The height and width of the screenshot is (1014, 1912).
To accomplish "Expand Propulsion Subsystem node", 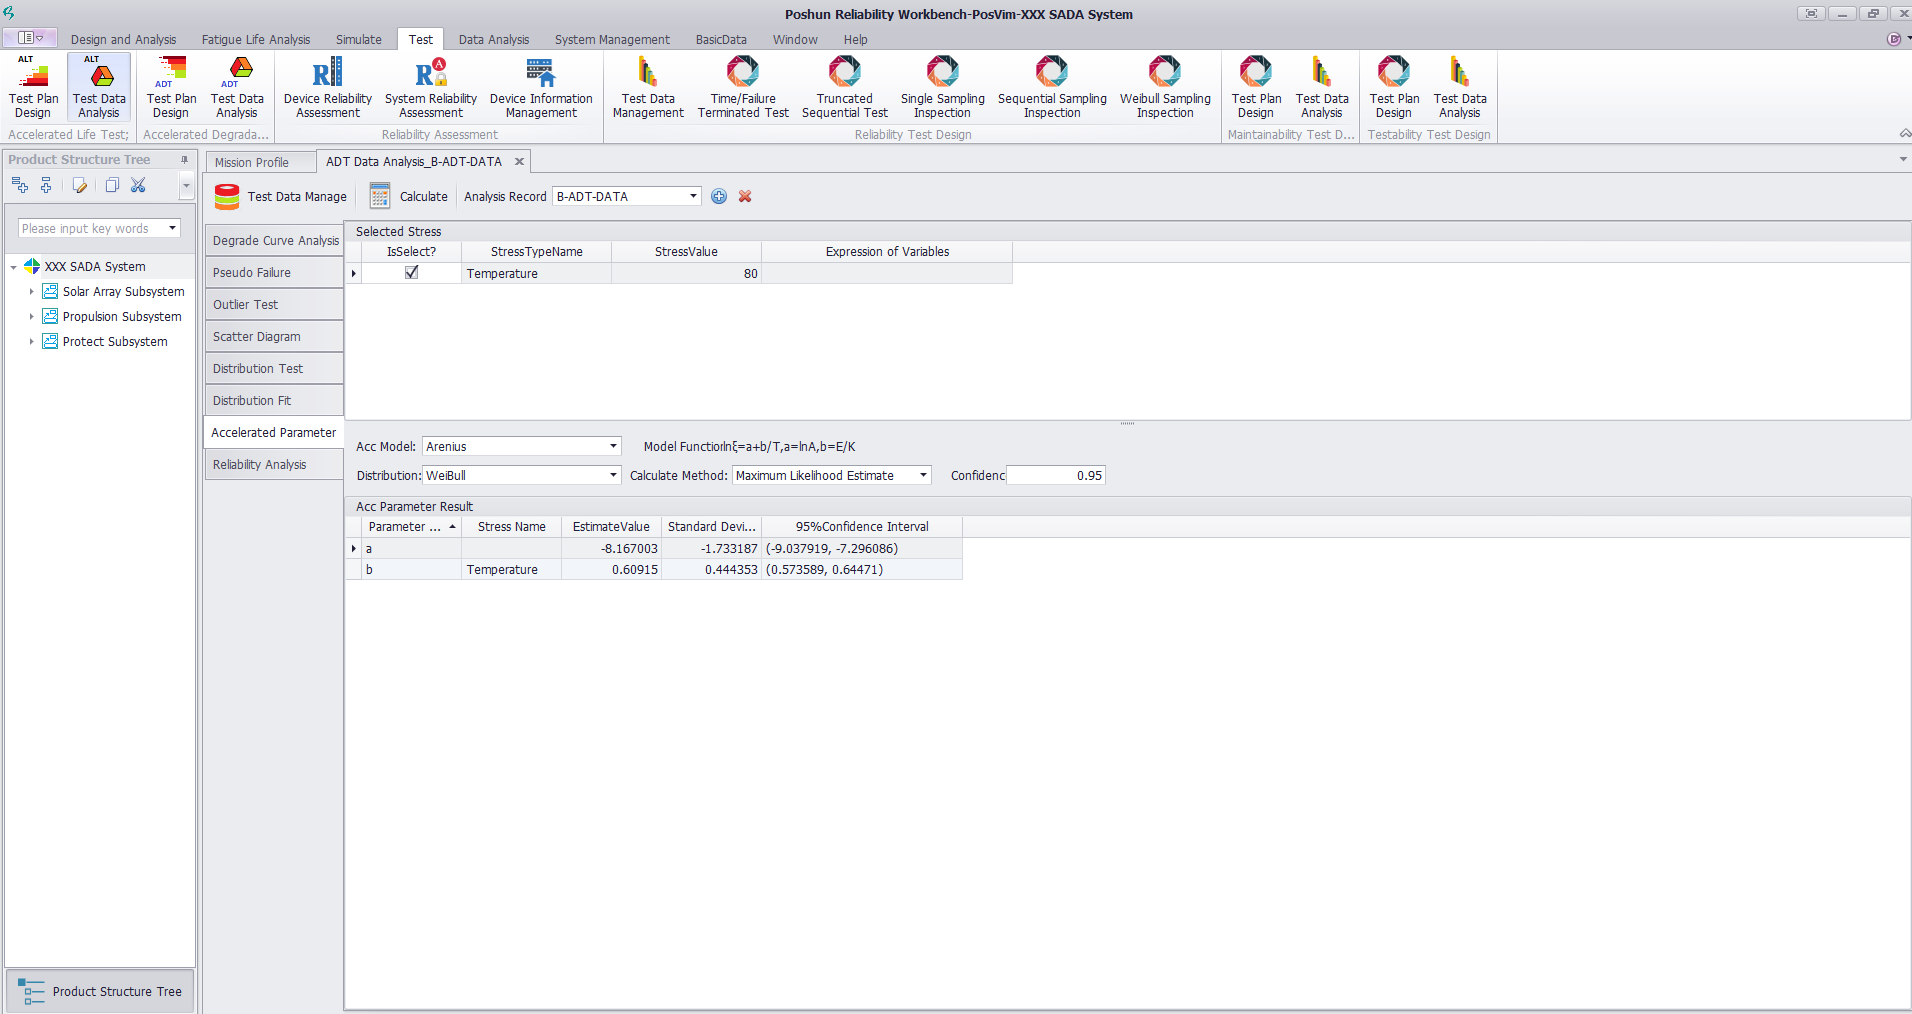I will [x=31, y=317].
